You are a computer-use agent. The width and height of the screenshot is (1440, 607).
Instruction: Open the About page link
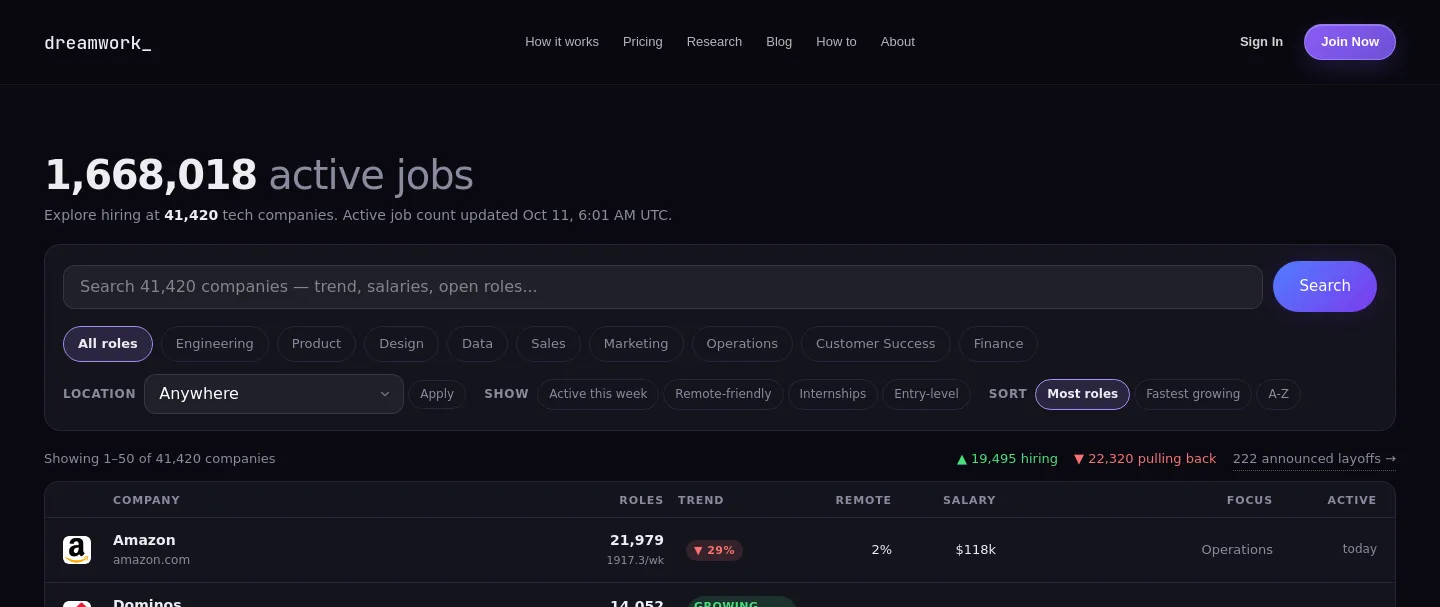[898, 42]
